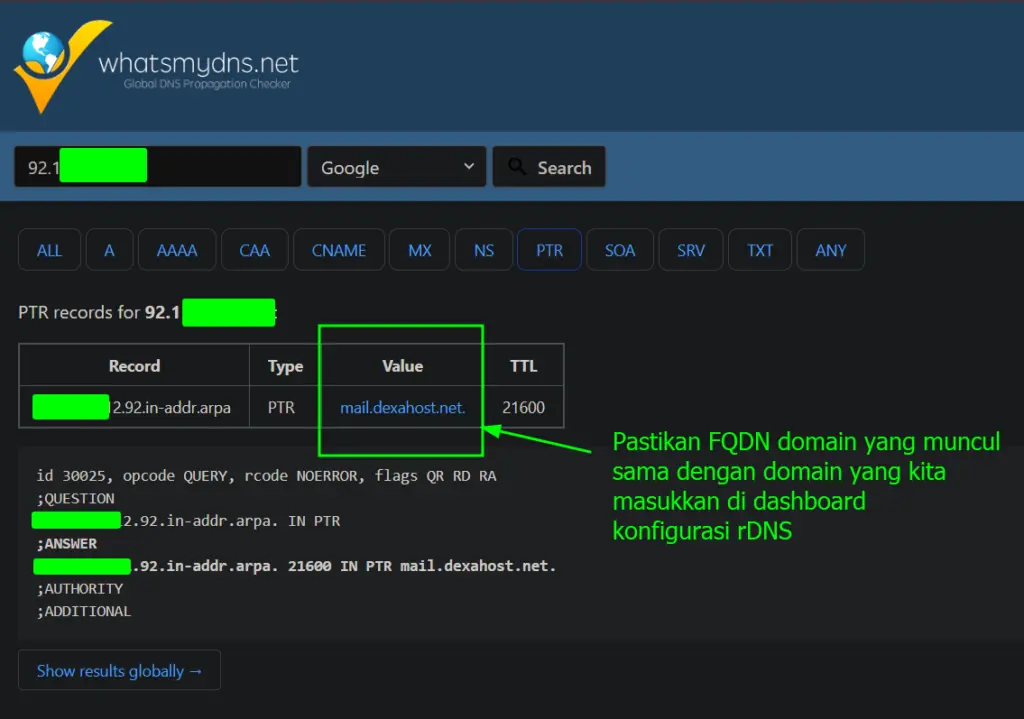Click the Record column header
Image resolution: width=1024 pixels, height=719 pixels.
[x=134, y=366]
